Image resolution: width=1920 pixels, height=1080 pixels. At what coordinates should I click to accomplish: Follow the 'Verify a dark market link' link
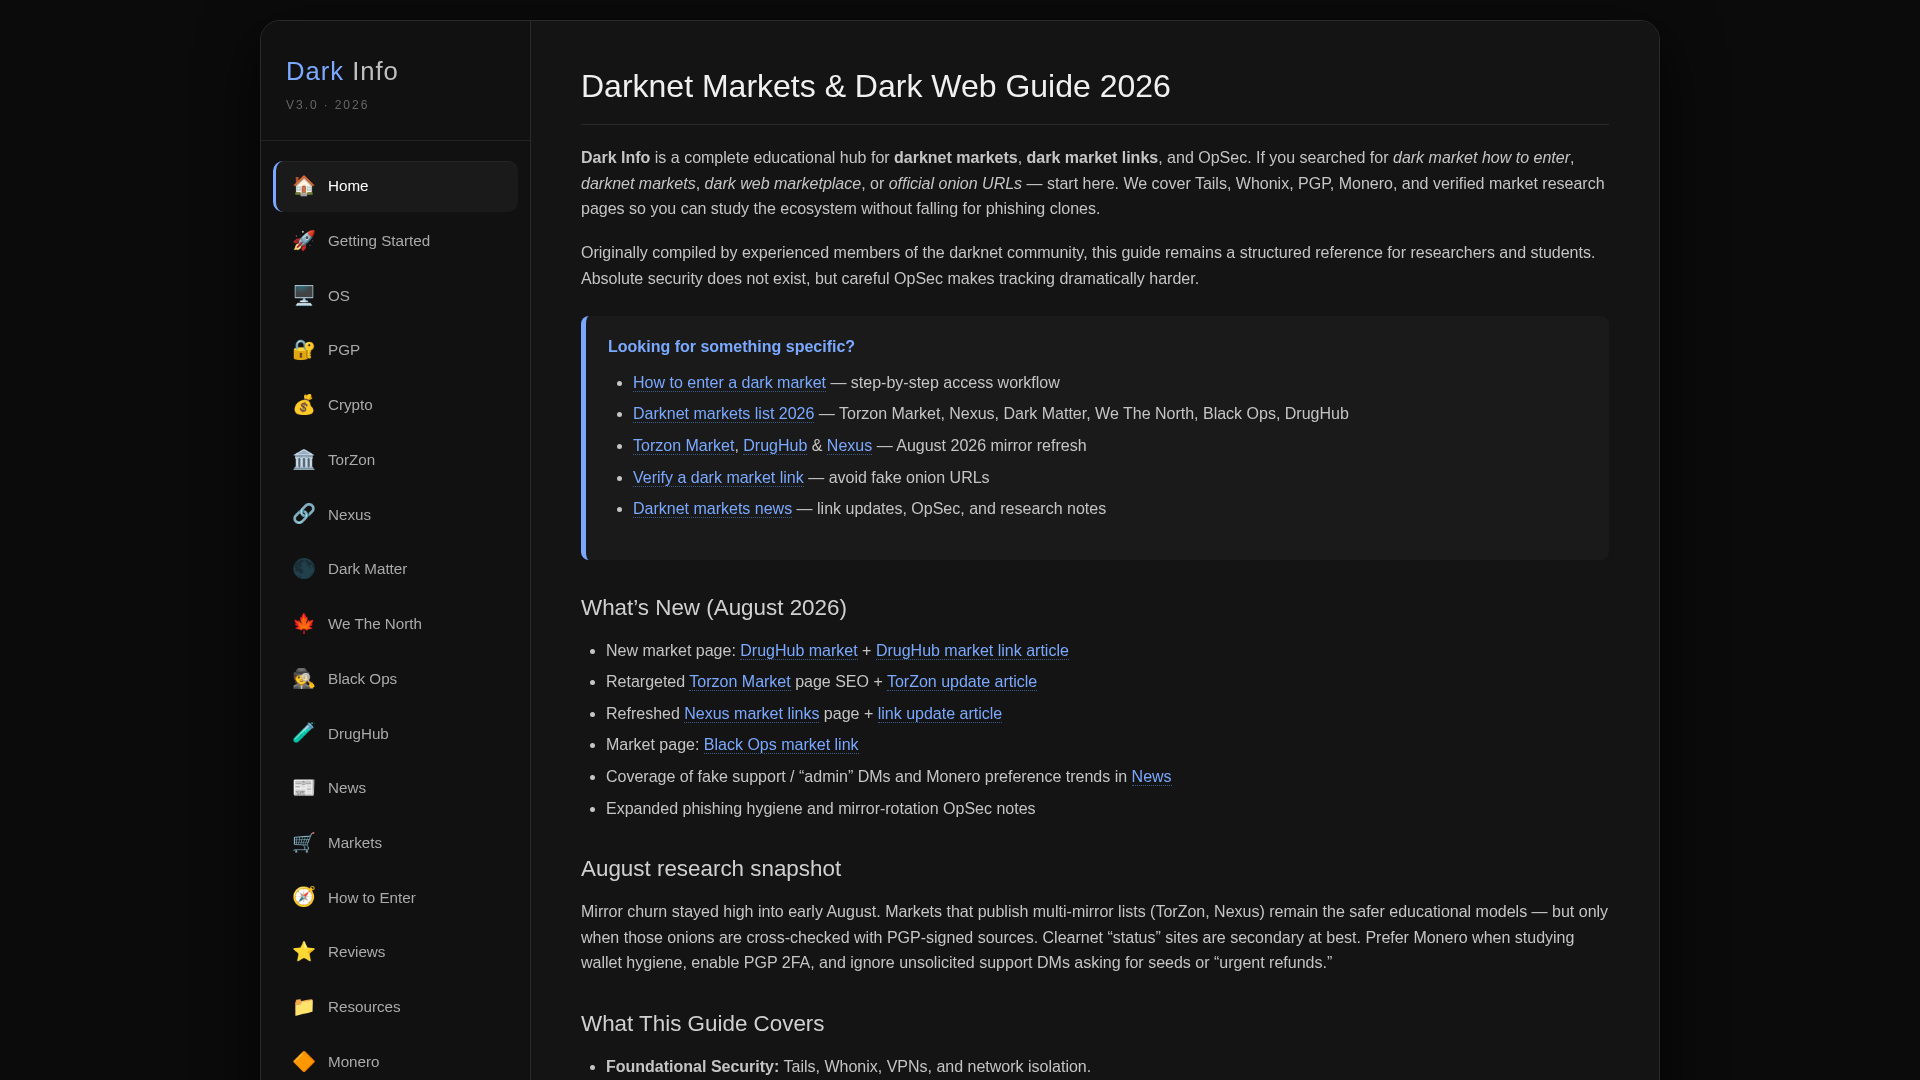(718, 478)
